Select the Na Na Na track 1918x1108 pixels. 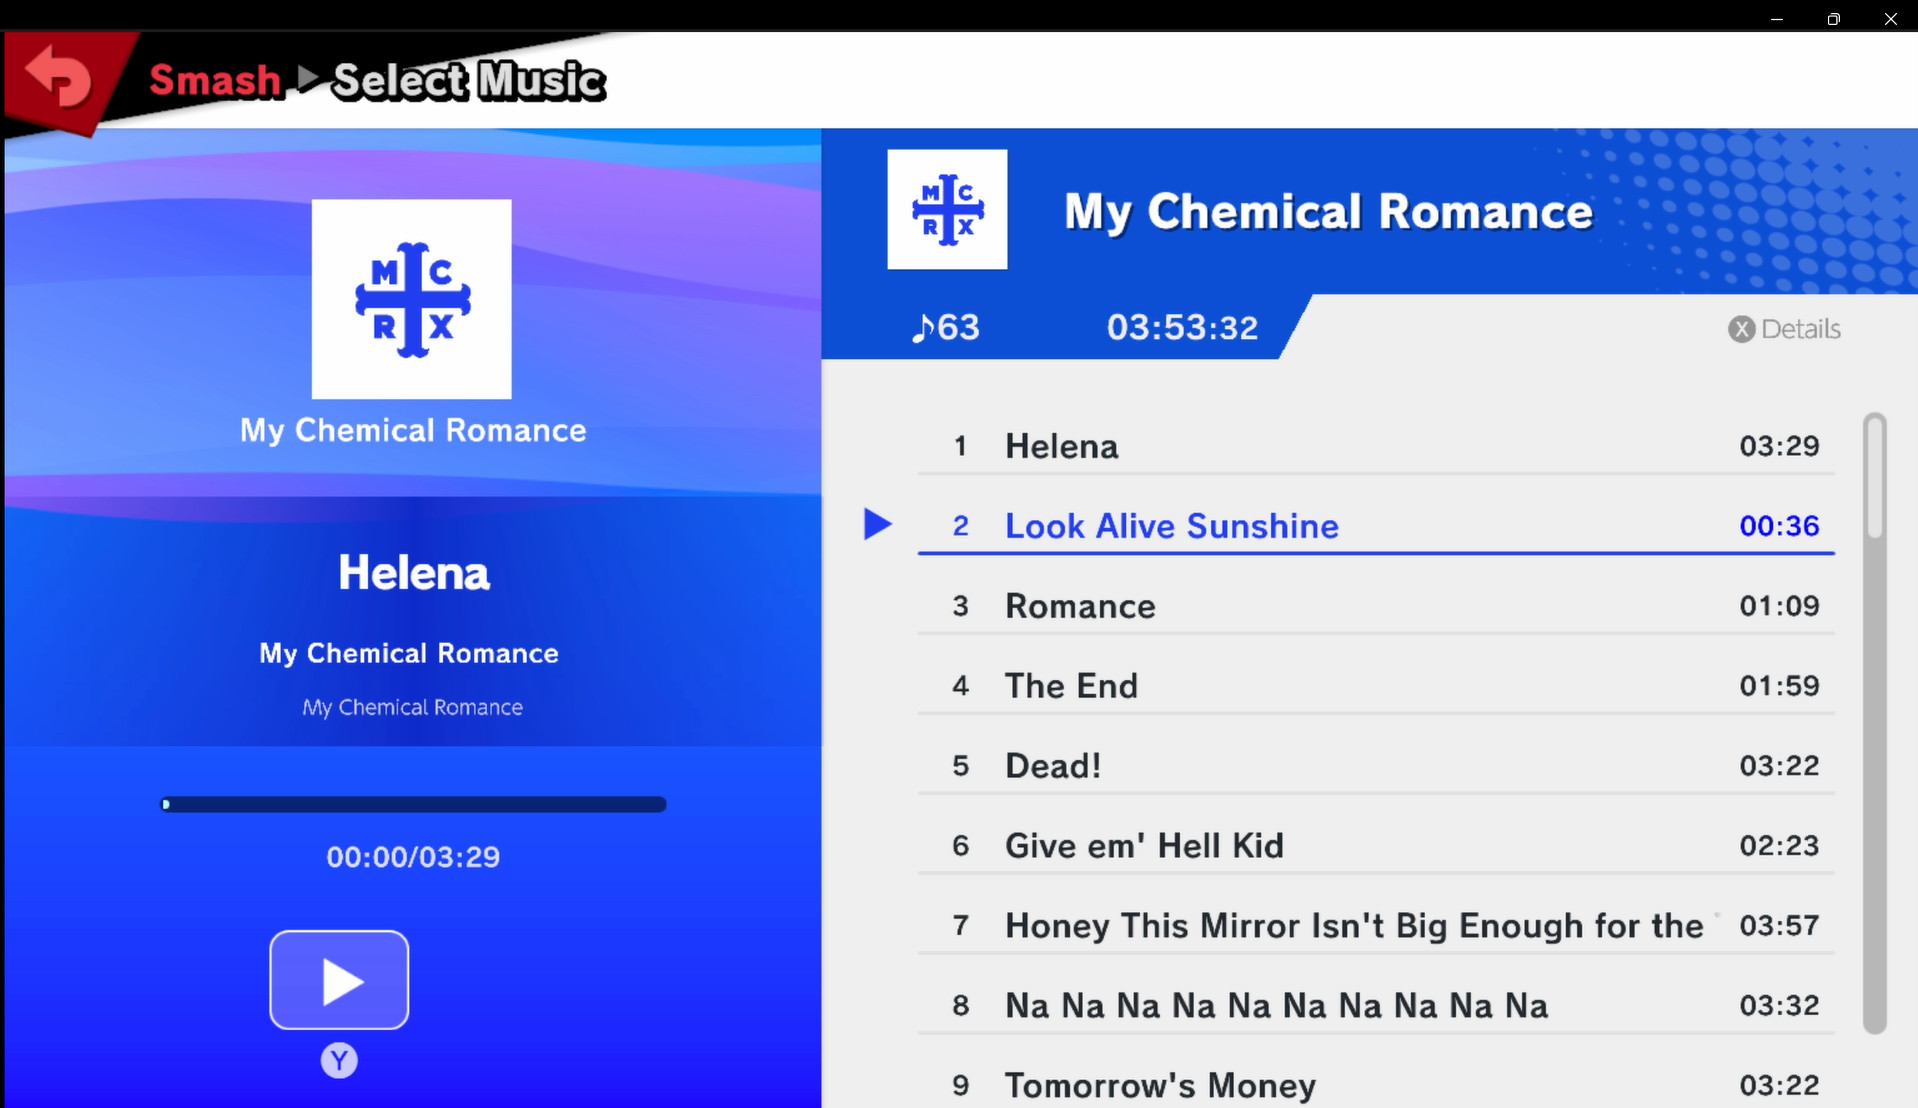point(1276,1005)
